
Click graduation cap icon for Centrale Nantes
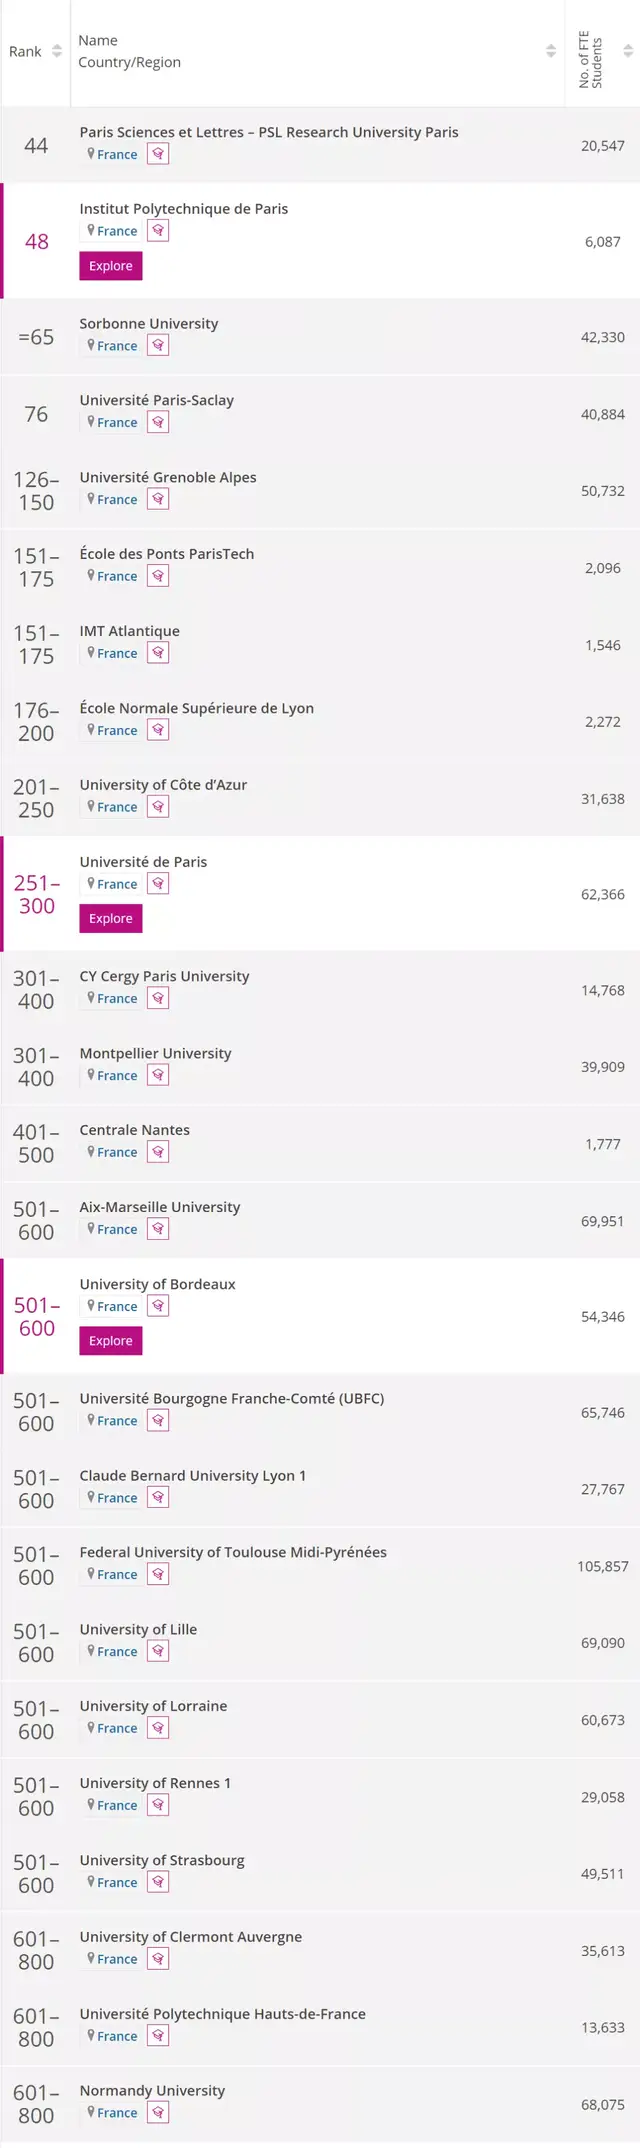point(158,1152)
